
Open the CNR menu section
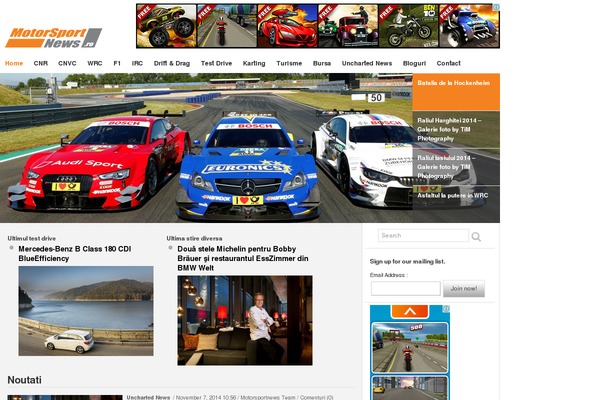click(x=41, y=63)
